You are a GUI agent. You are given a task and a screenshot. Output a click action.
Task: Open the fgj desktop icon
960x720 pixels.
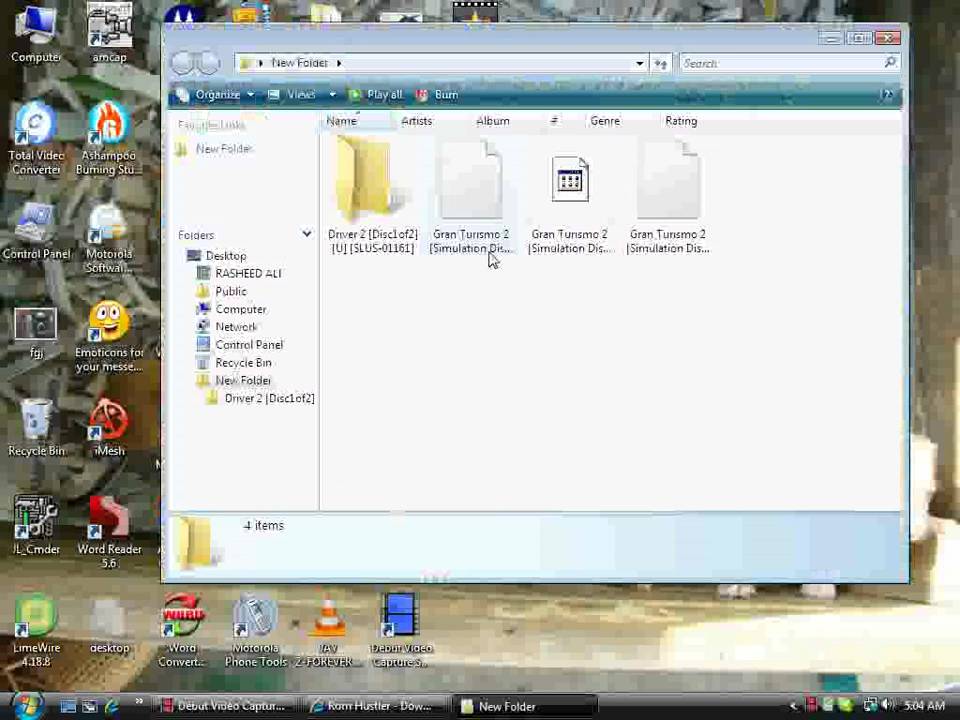click(x=36, y=332)
